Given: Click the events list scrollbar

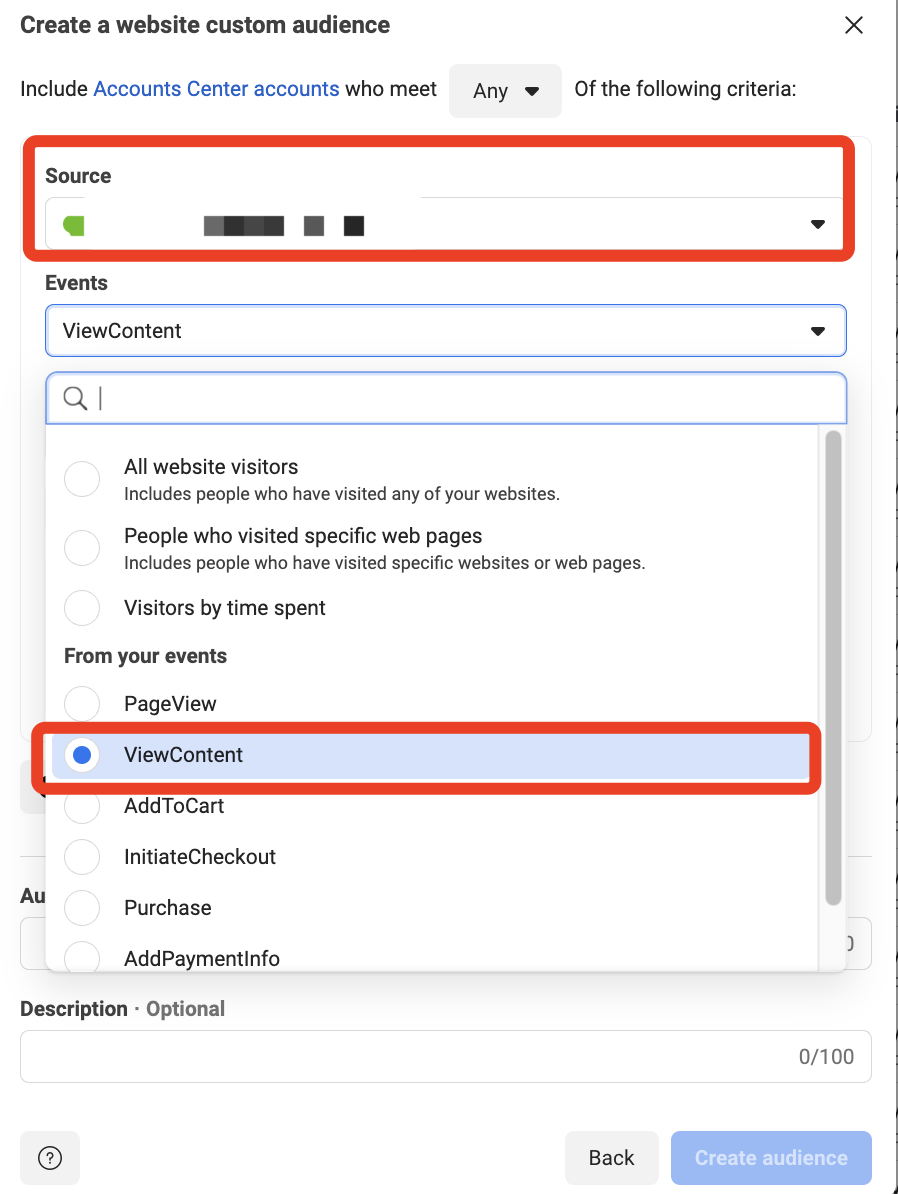Looking at the screenshot, I should [x=832, y=668].
